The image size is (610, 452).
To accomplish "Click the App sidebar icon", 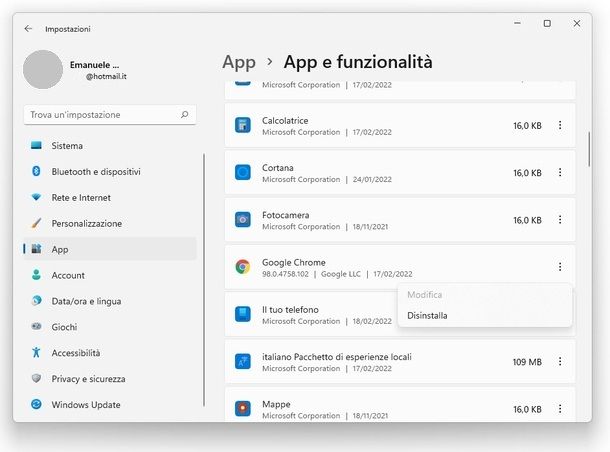I will [x=36, y=249].
